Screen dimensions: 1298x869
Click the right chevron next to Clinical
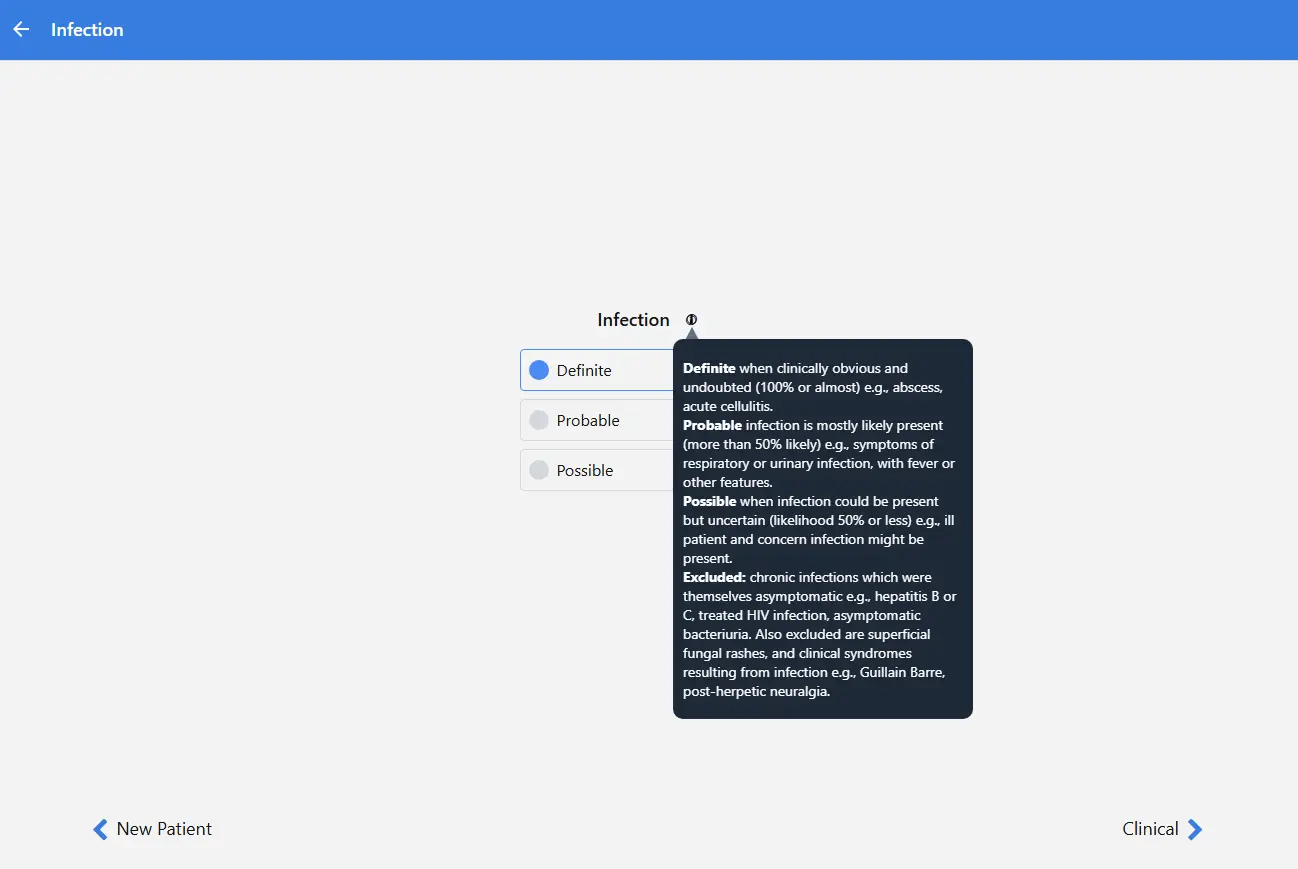[1194, 829]
